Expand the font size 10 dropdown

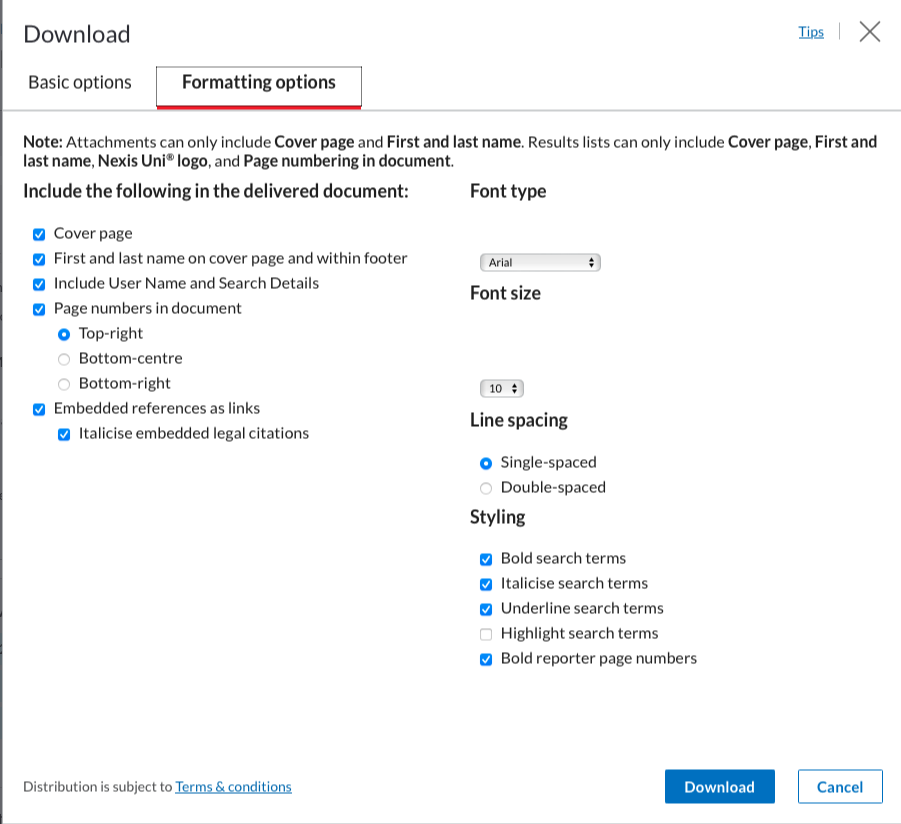(x=502, y=389)
